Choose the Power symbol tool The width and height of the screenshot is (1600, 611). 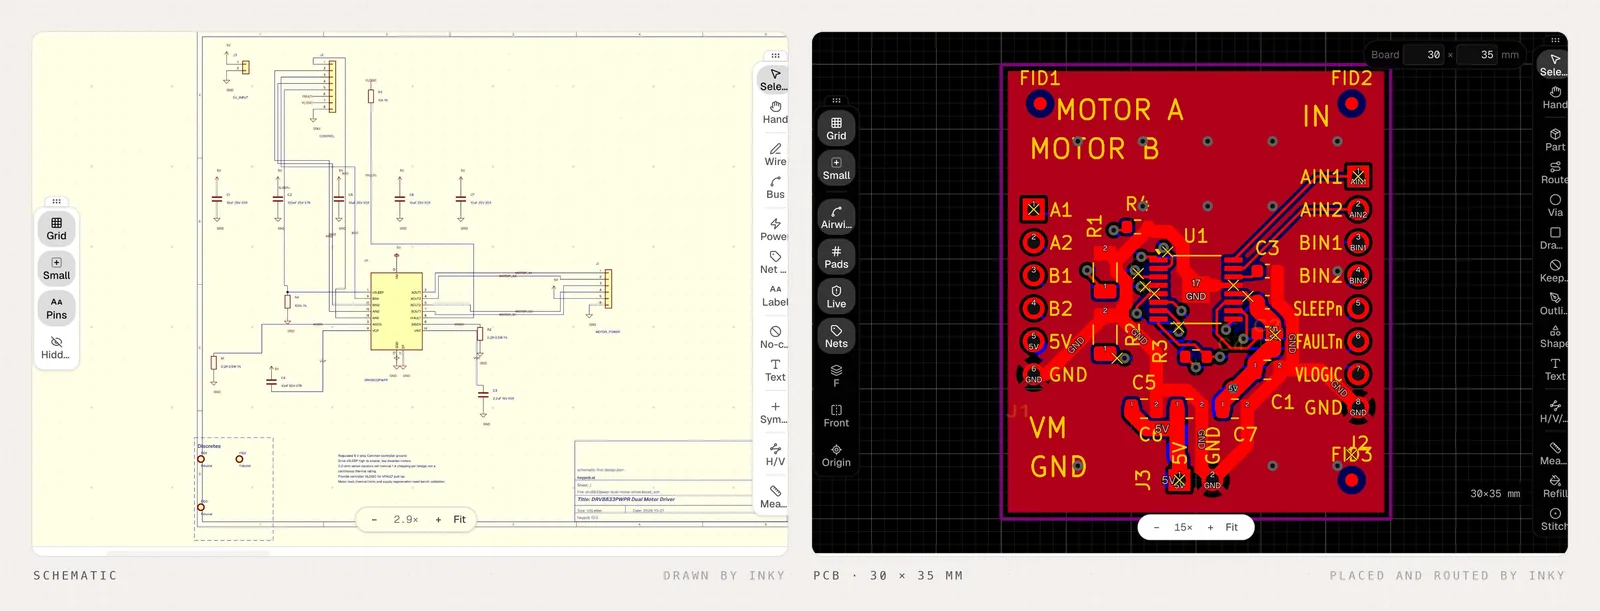coord(774,230)
